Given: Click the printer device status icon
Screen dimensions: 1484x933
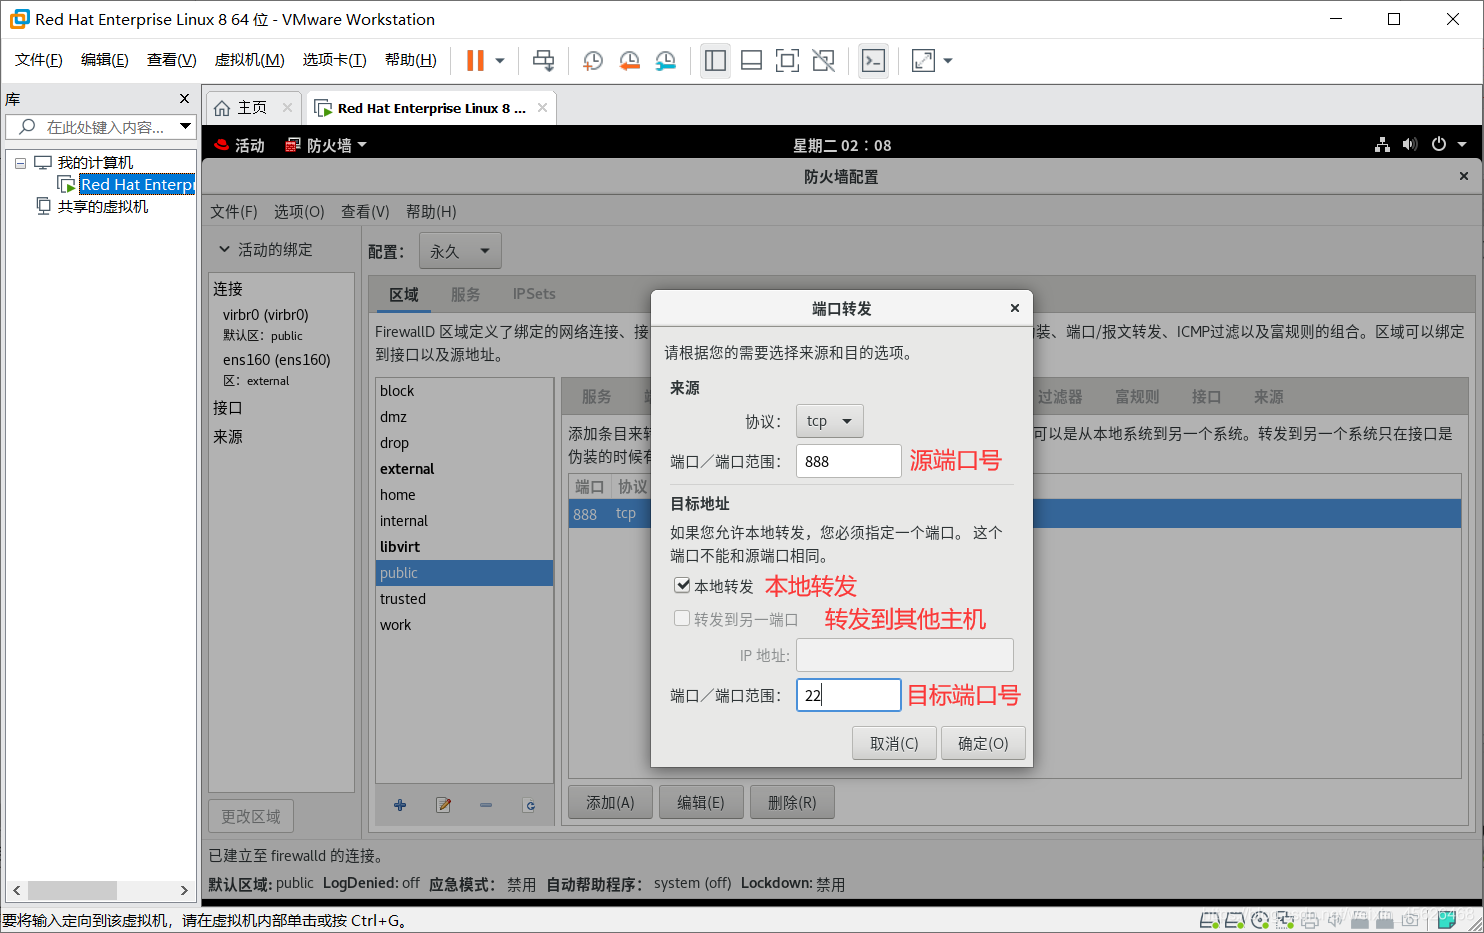Looking at the screenshot, I should pos(1309,920).
